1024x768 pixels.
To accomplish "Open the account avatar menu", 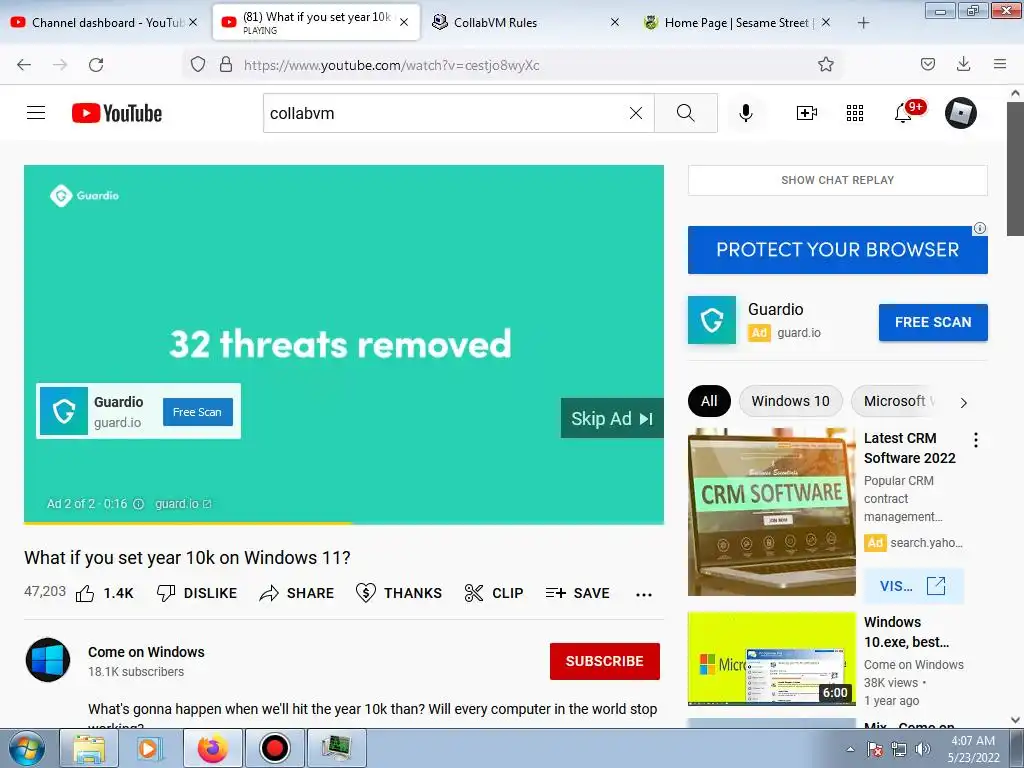I will (960, 113).
